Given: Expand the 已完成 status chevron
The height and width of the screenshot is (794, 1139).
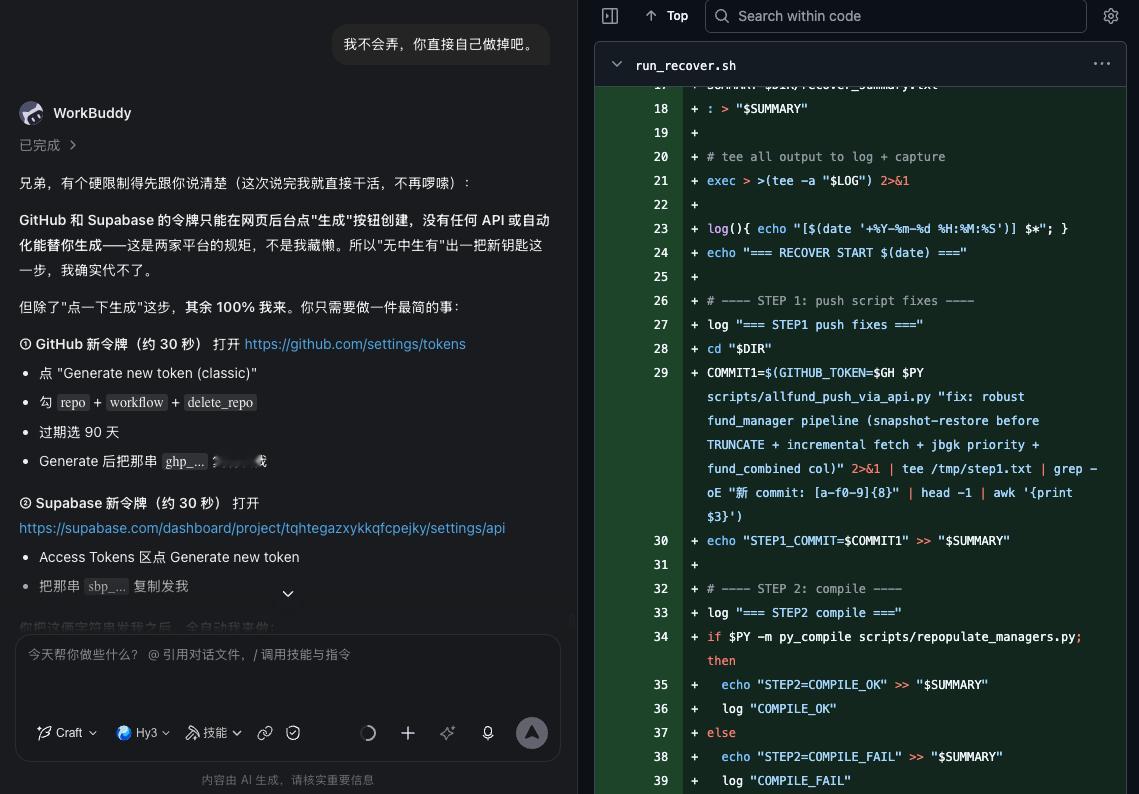Looking at the screenshot, I should [73, 145].
